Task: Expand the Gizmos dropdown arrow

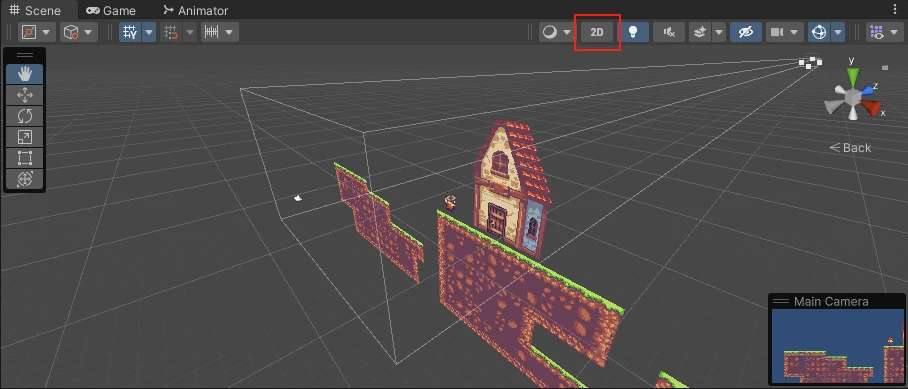Action: [x=838, y=32]
